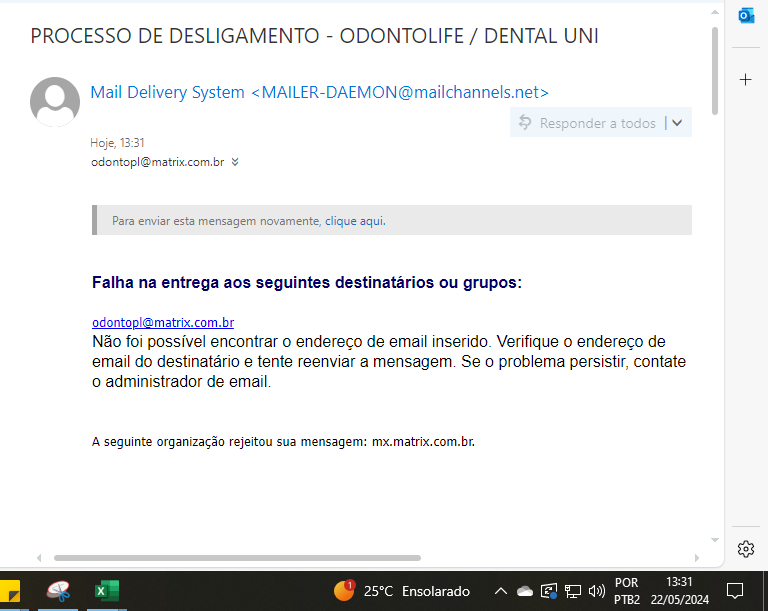
Task: Switch keyboard language POR PTB2
Action: [626, 591]
